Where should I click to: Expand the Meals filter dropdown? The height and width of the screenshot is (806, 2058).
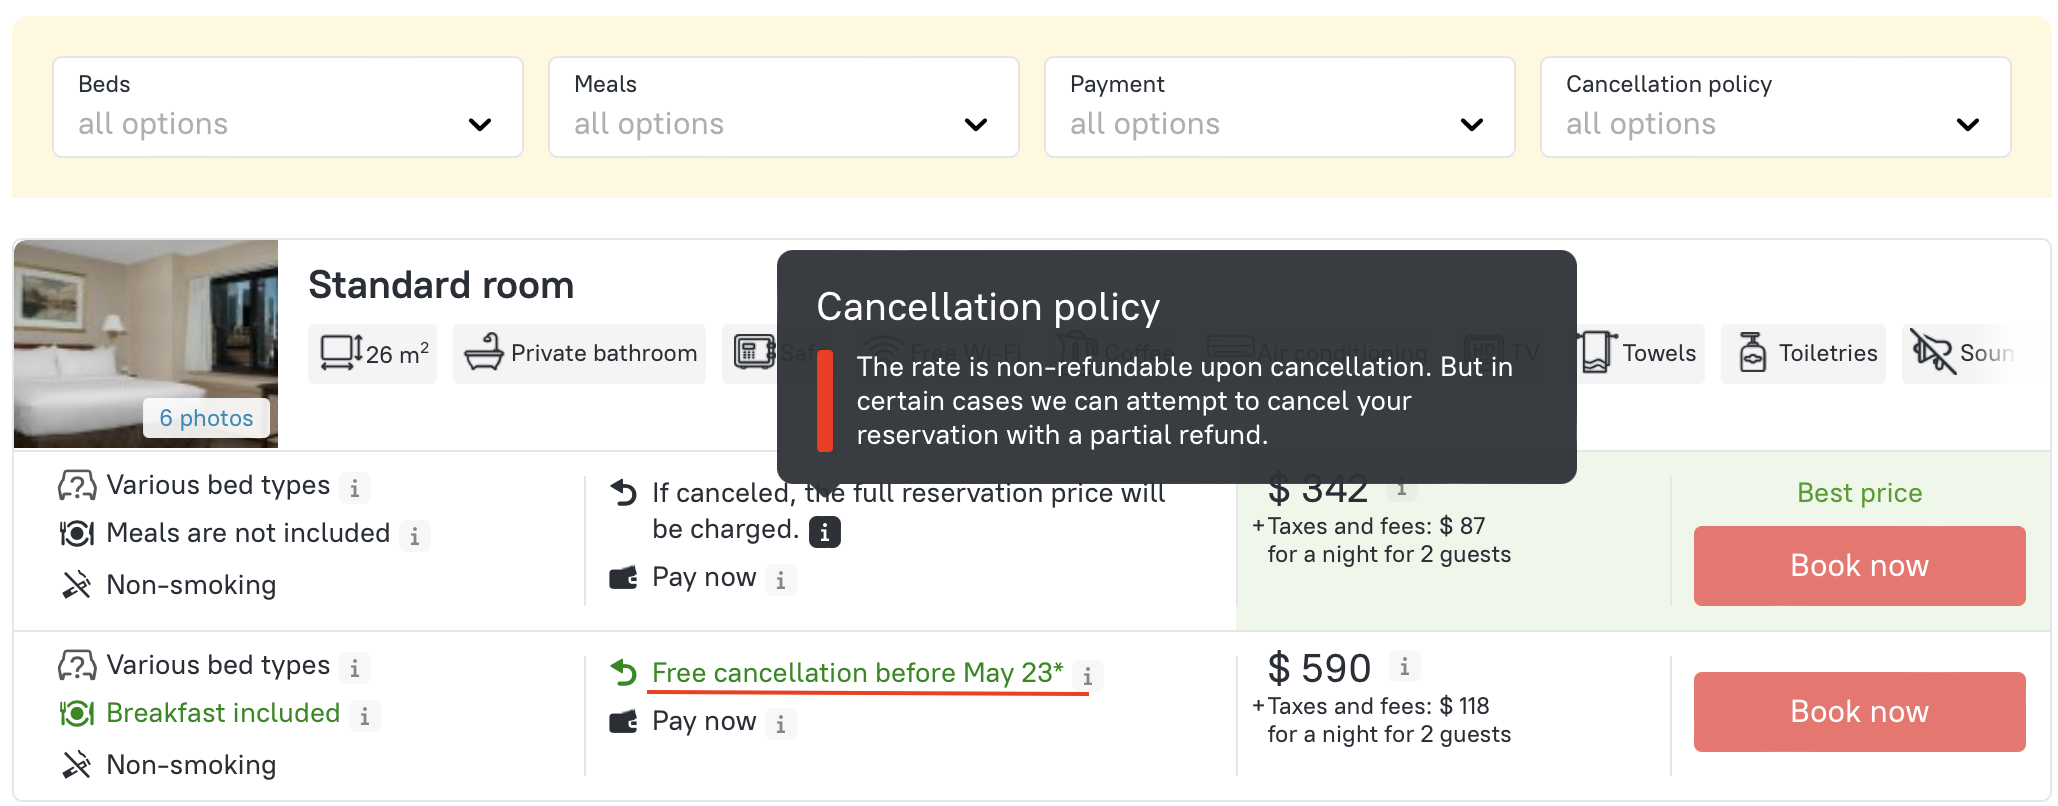[x=783, y=107]
